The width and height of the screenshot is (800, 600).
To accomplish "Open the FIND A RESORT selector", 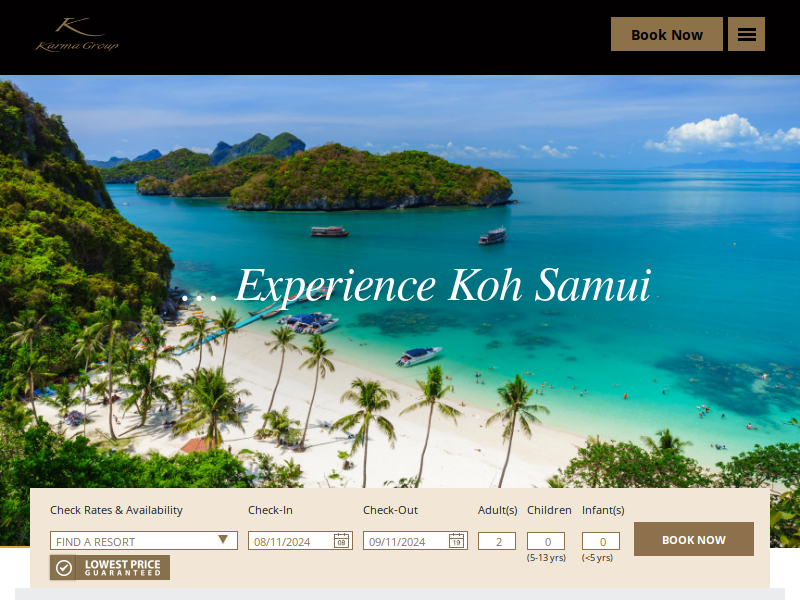I will point(144,541).
